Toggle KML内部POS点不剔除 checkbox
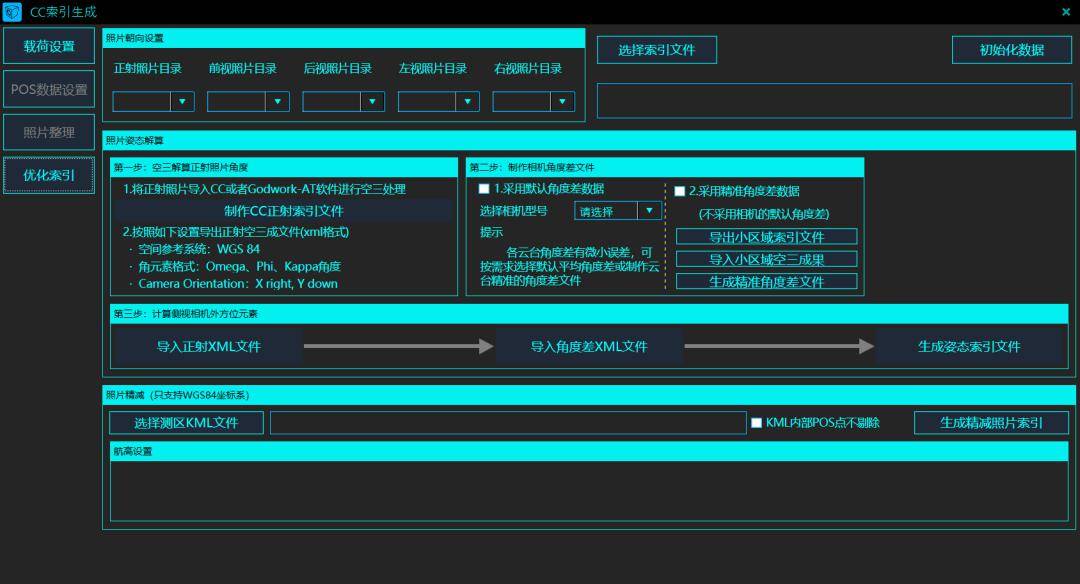1080x584 pixels. 756,423
